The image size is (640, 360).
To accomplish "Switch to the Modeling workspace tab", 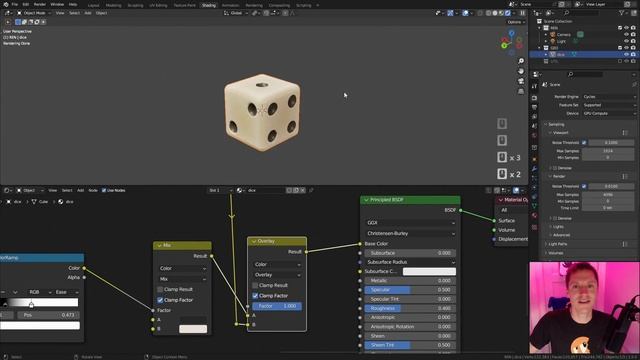I will (113, 5).
